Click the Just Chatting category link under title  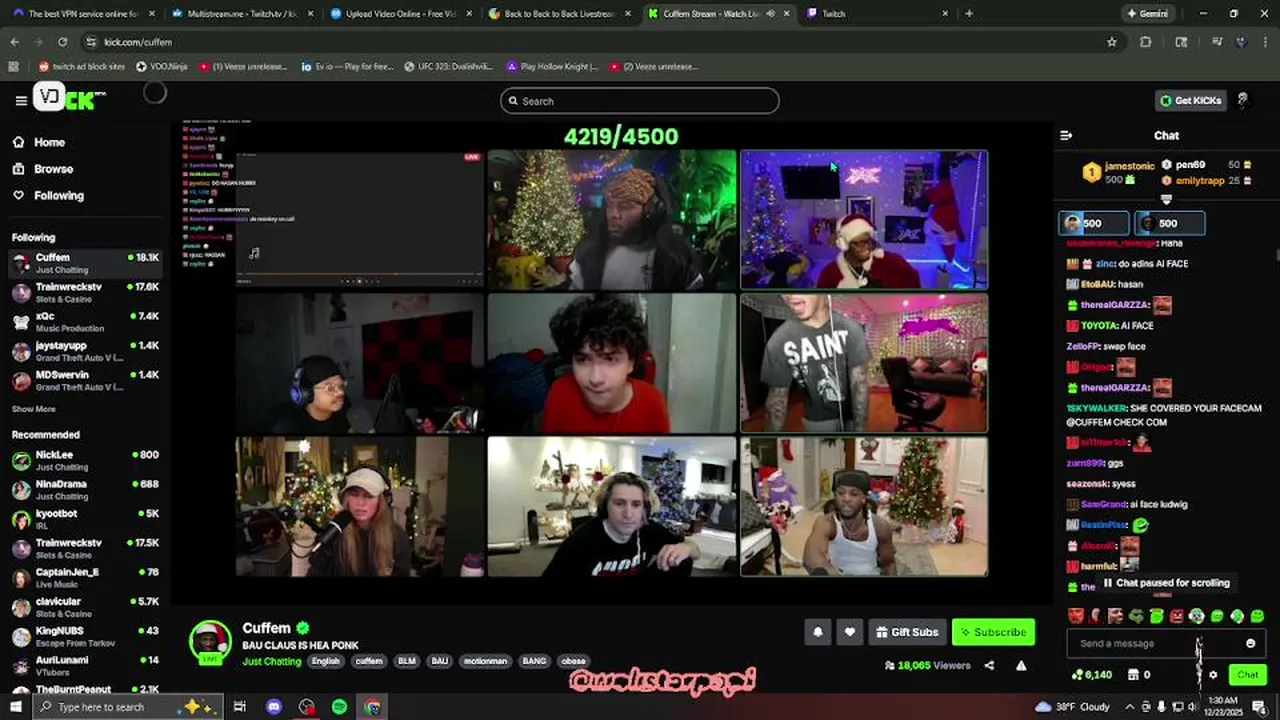[271, 661]
